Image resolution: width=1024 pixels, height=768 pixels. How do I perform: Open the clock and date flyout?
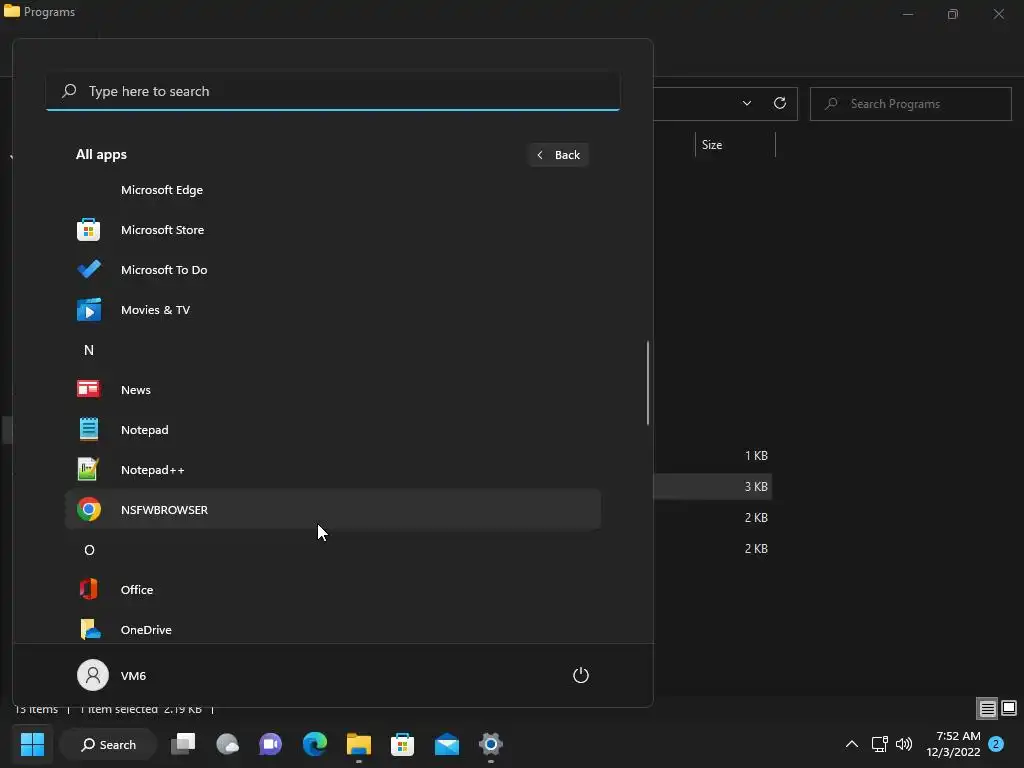(x=953, y=744)
